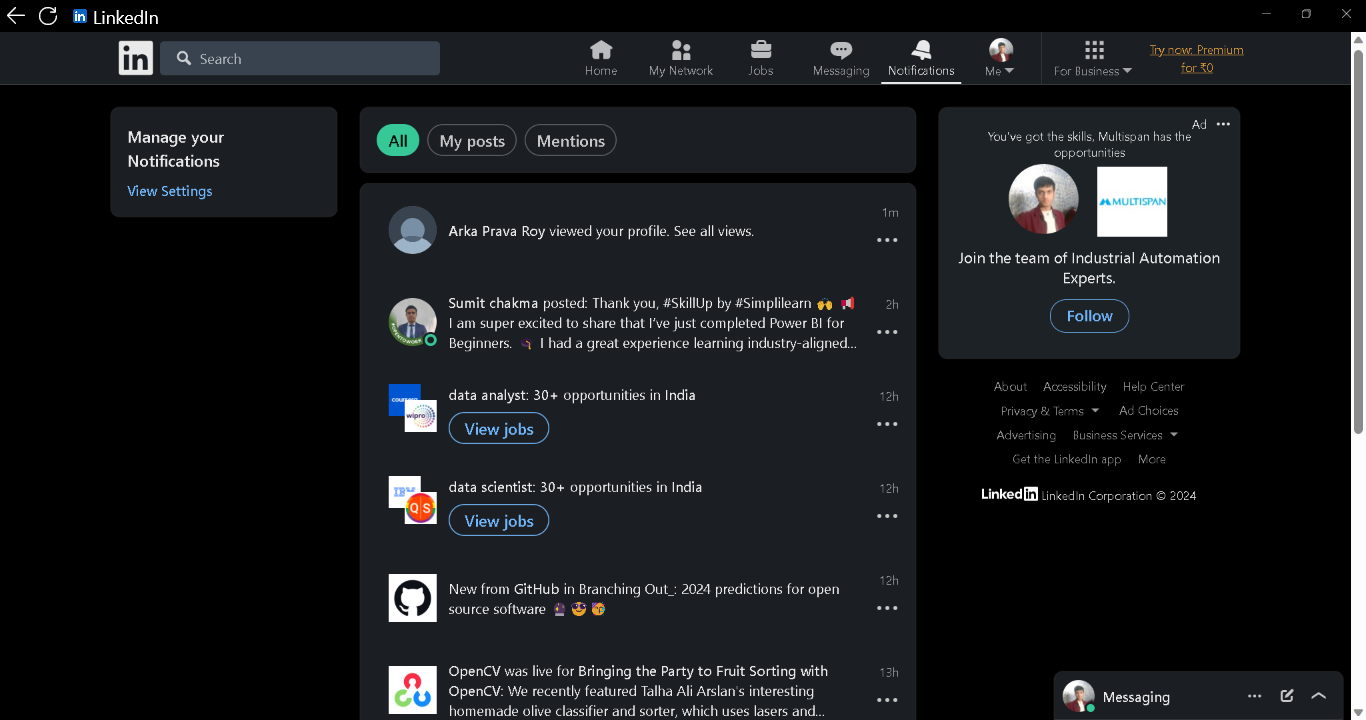The height and width of the screenshot is (720, 1366).
Task: Click View Settings link
Action: [x=170, y=191]
